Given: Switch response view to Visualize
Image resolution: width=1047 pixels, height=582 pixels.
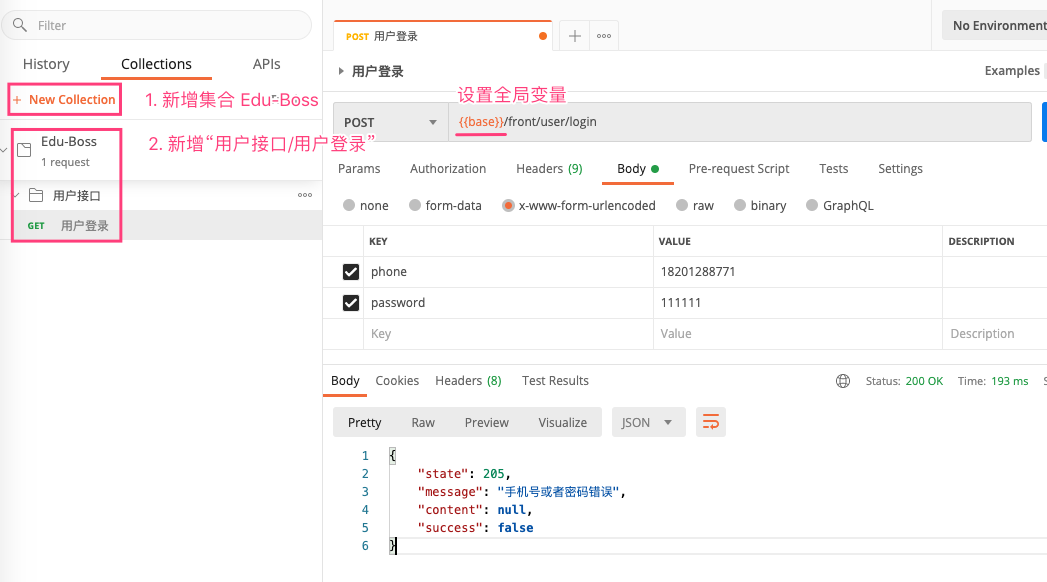Looking at the screenshot, I should (x=562, y=422).
